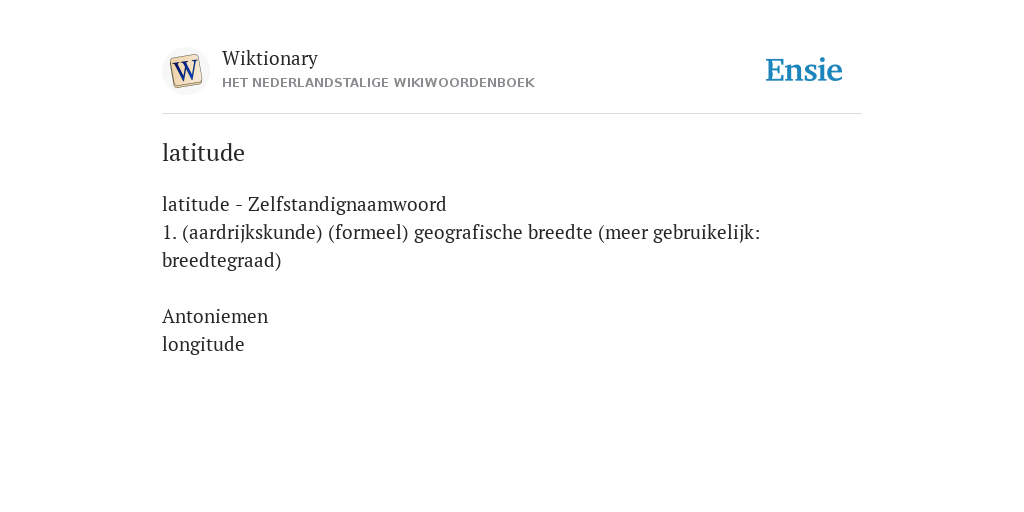Click the Antoniemen section heading
1024x512 pixels.
pyautogui.click(x=215, y=316)
